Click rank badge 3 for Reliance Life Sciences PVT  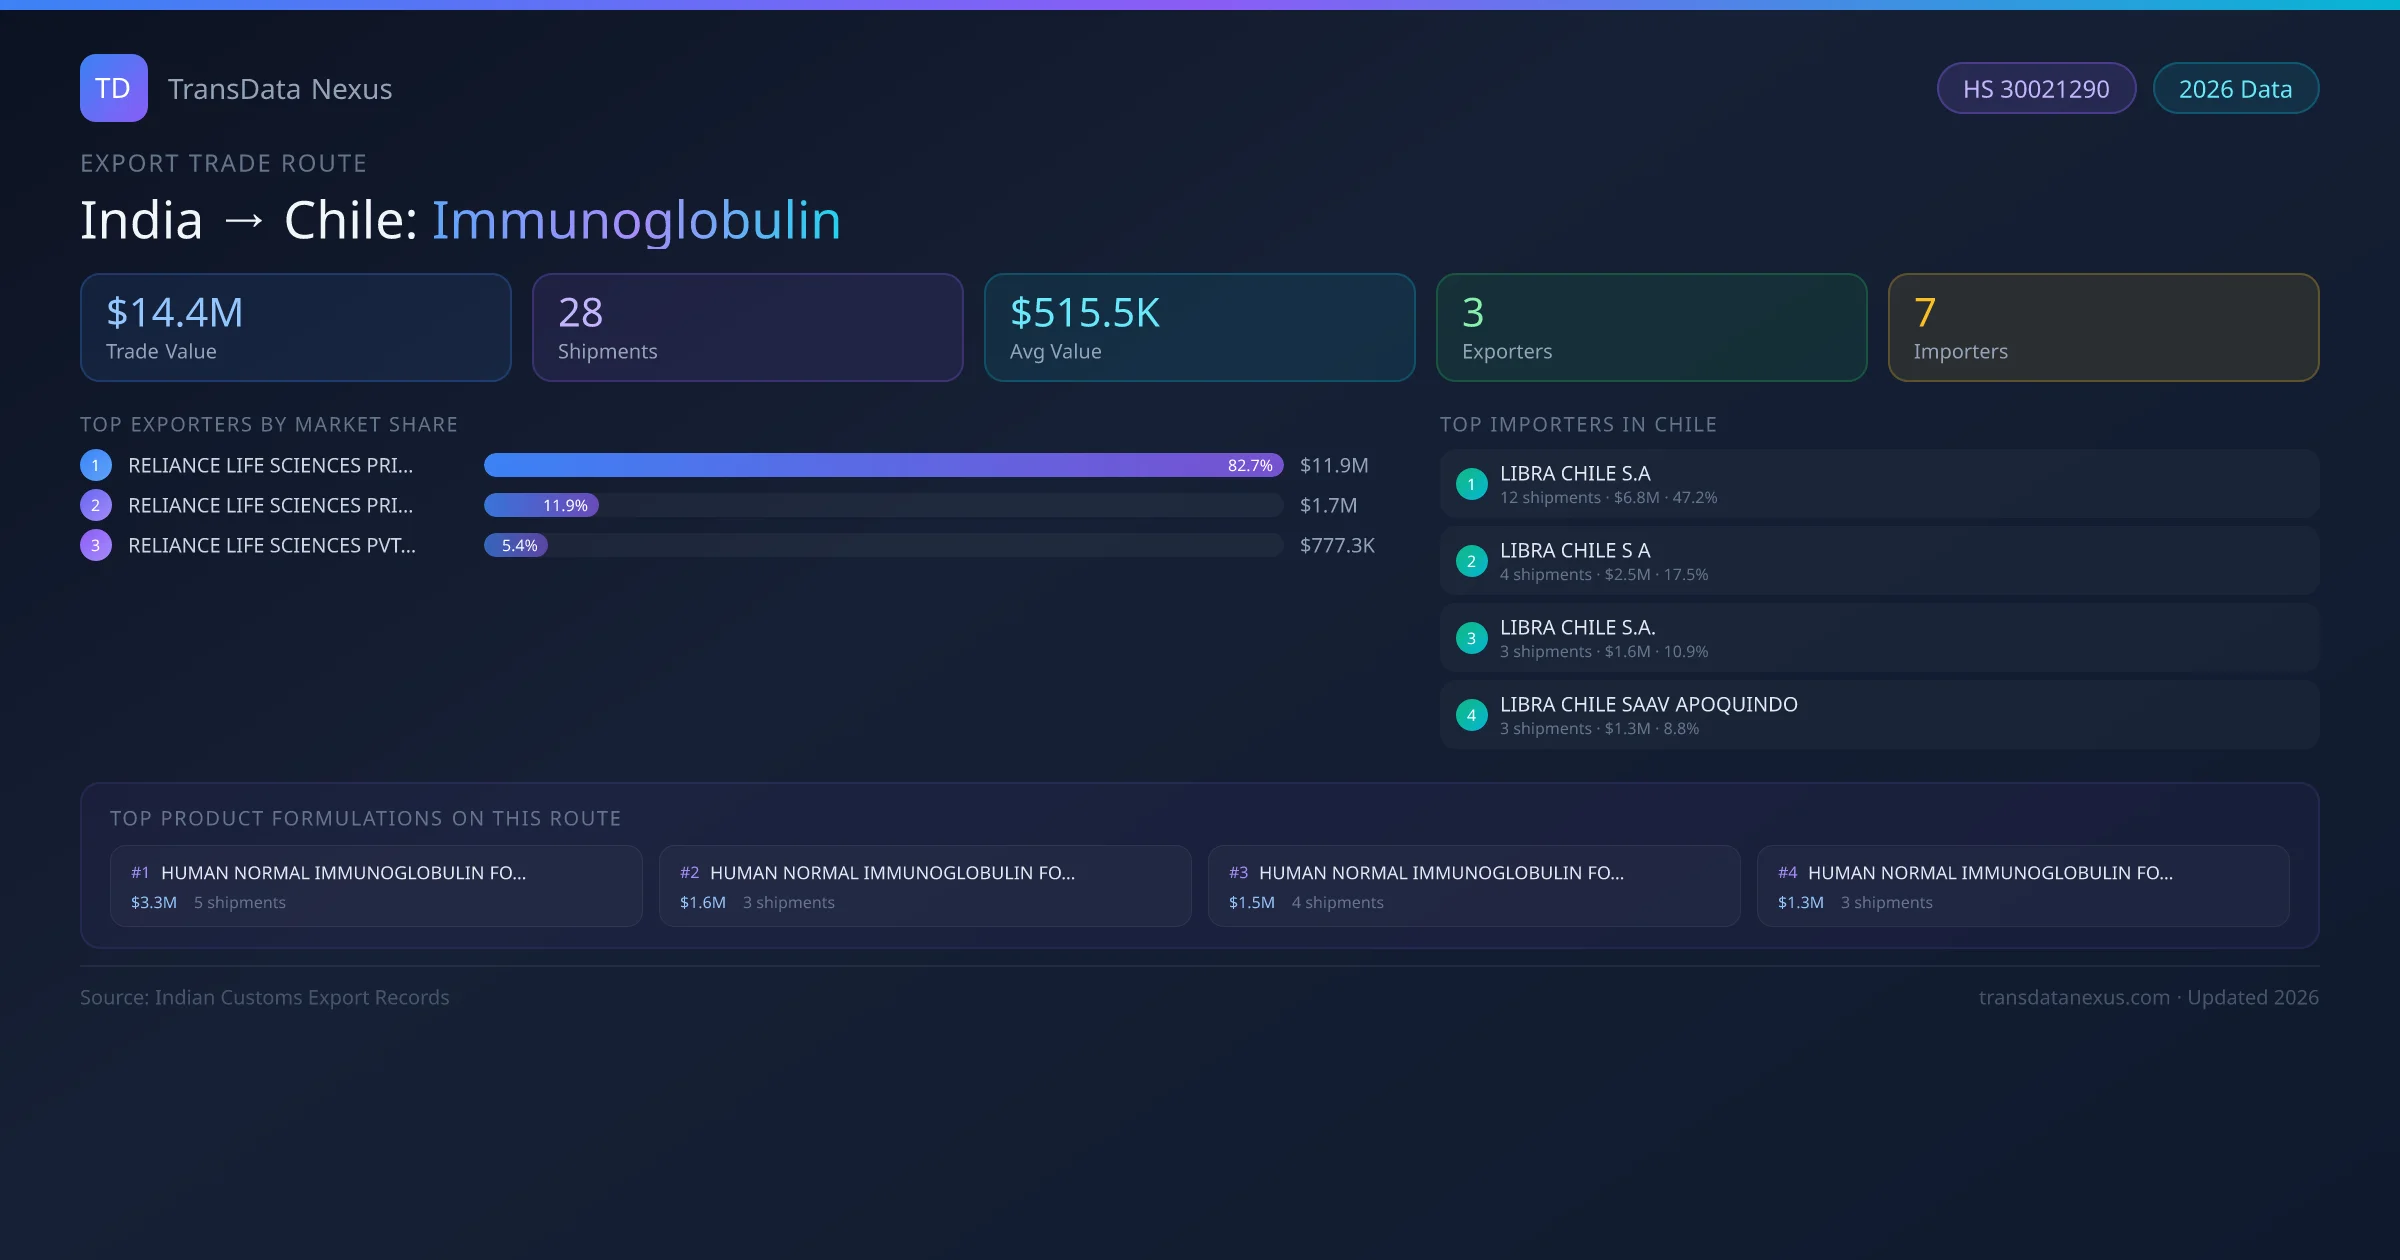[x=95, y=545]
